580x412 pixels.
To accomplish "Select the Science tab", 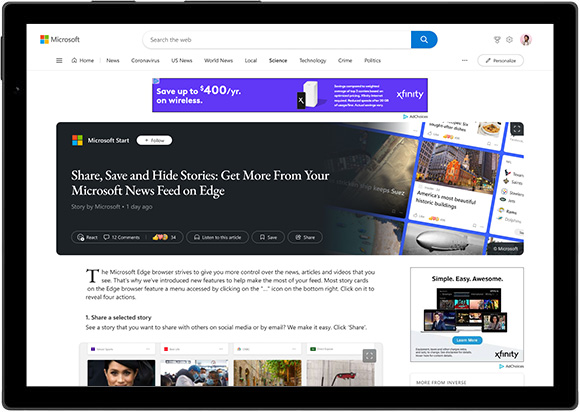I will (278, 60).
